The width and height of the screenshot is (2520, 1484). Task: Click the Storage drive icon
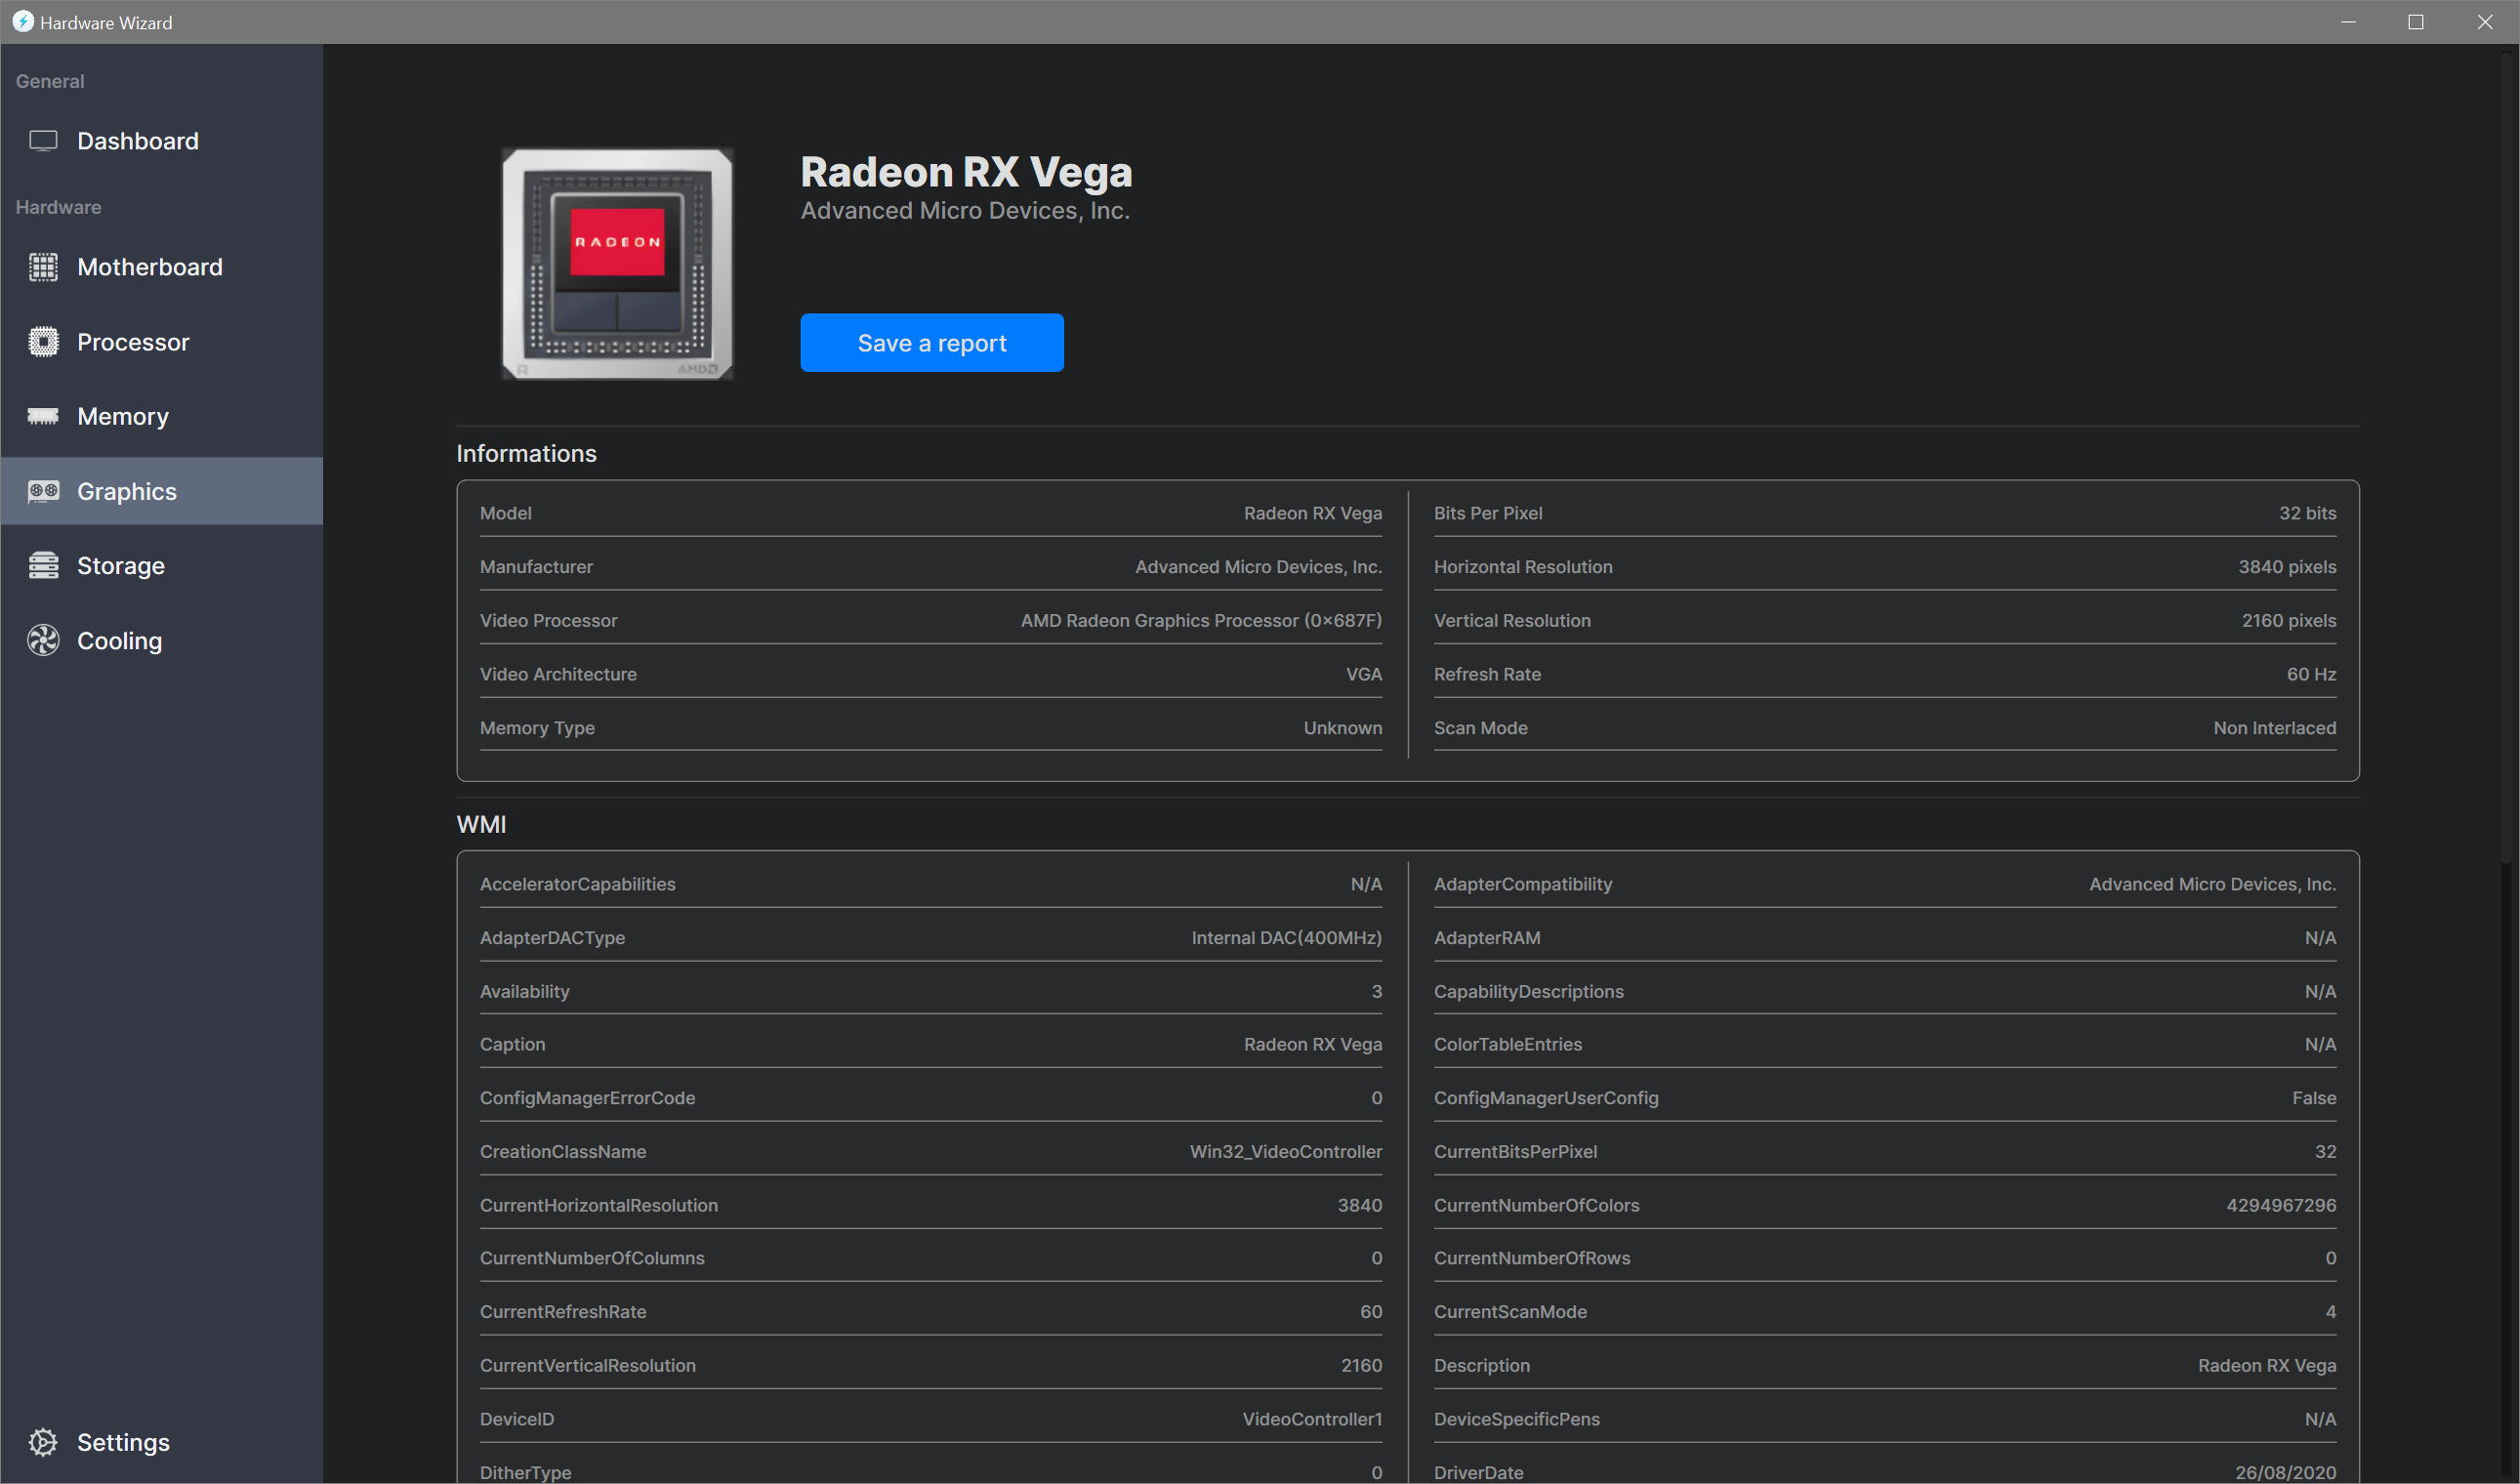(x=43, y=566)
